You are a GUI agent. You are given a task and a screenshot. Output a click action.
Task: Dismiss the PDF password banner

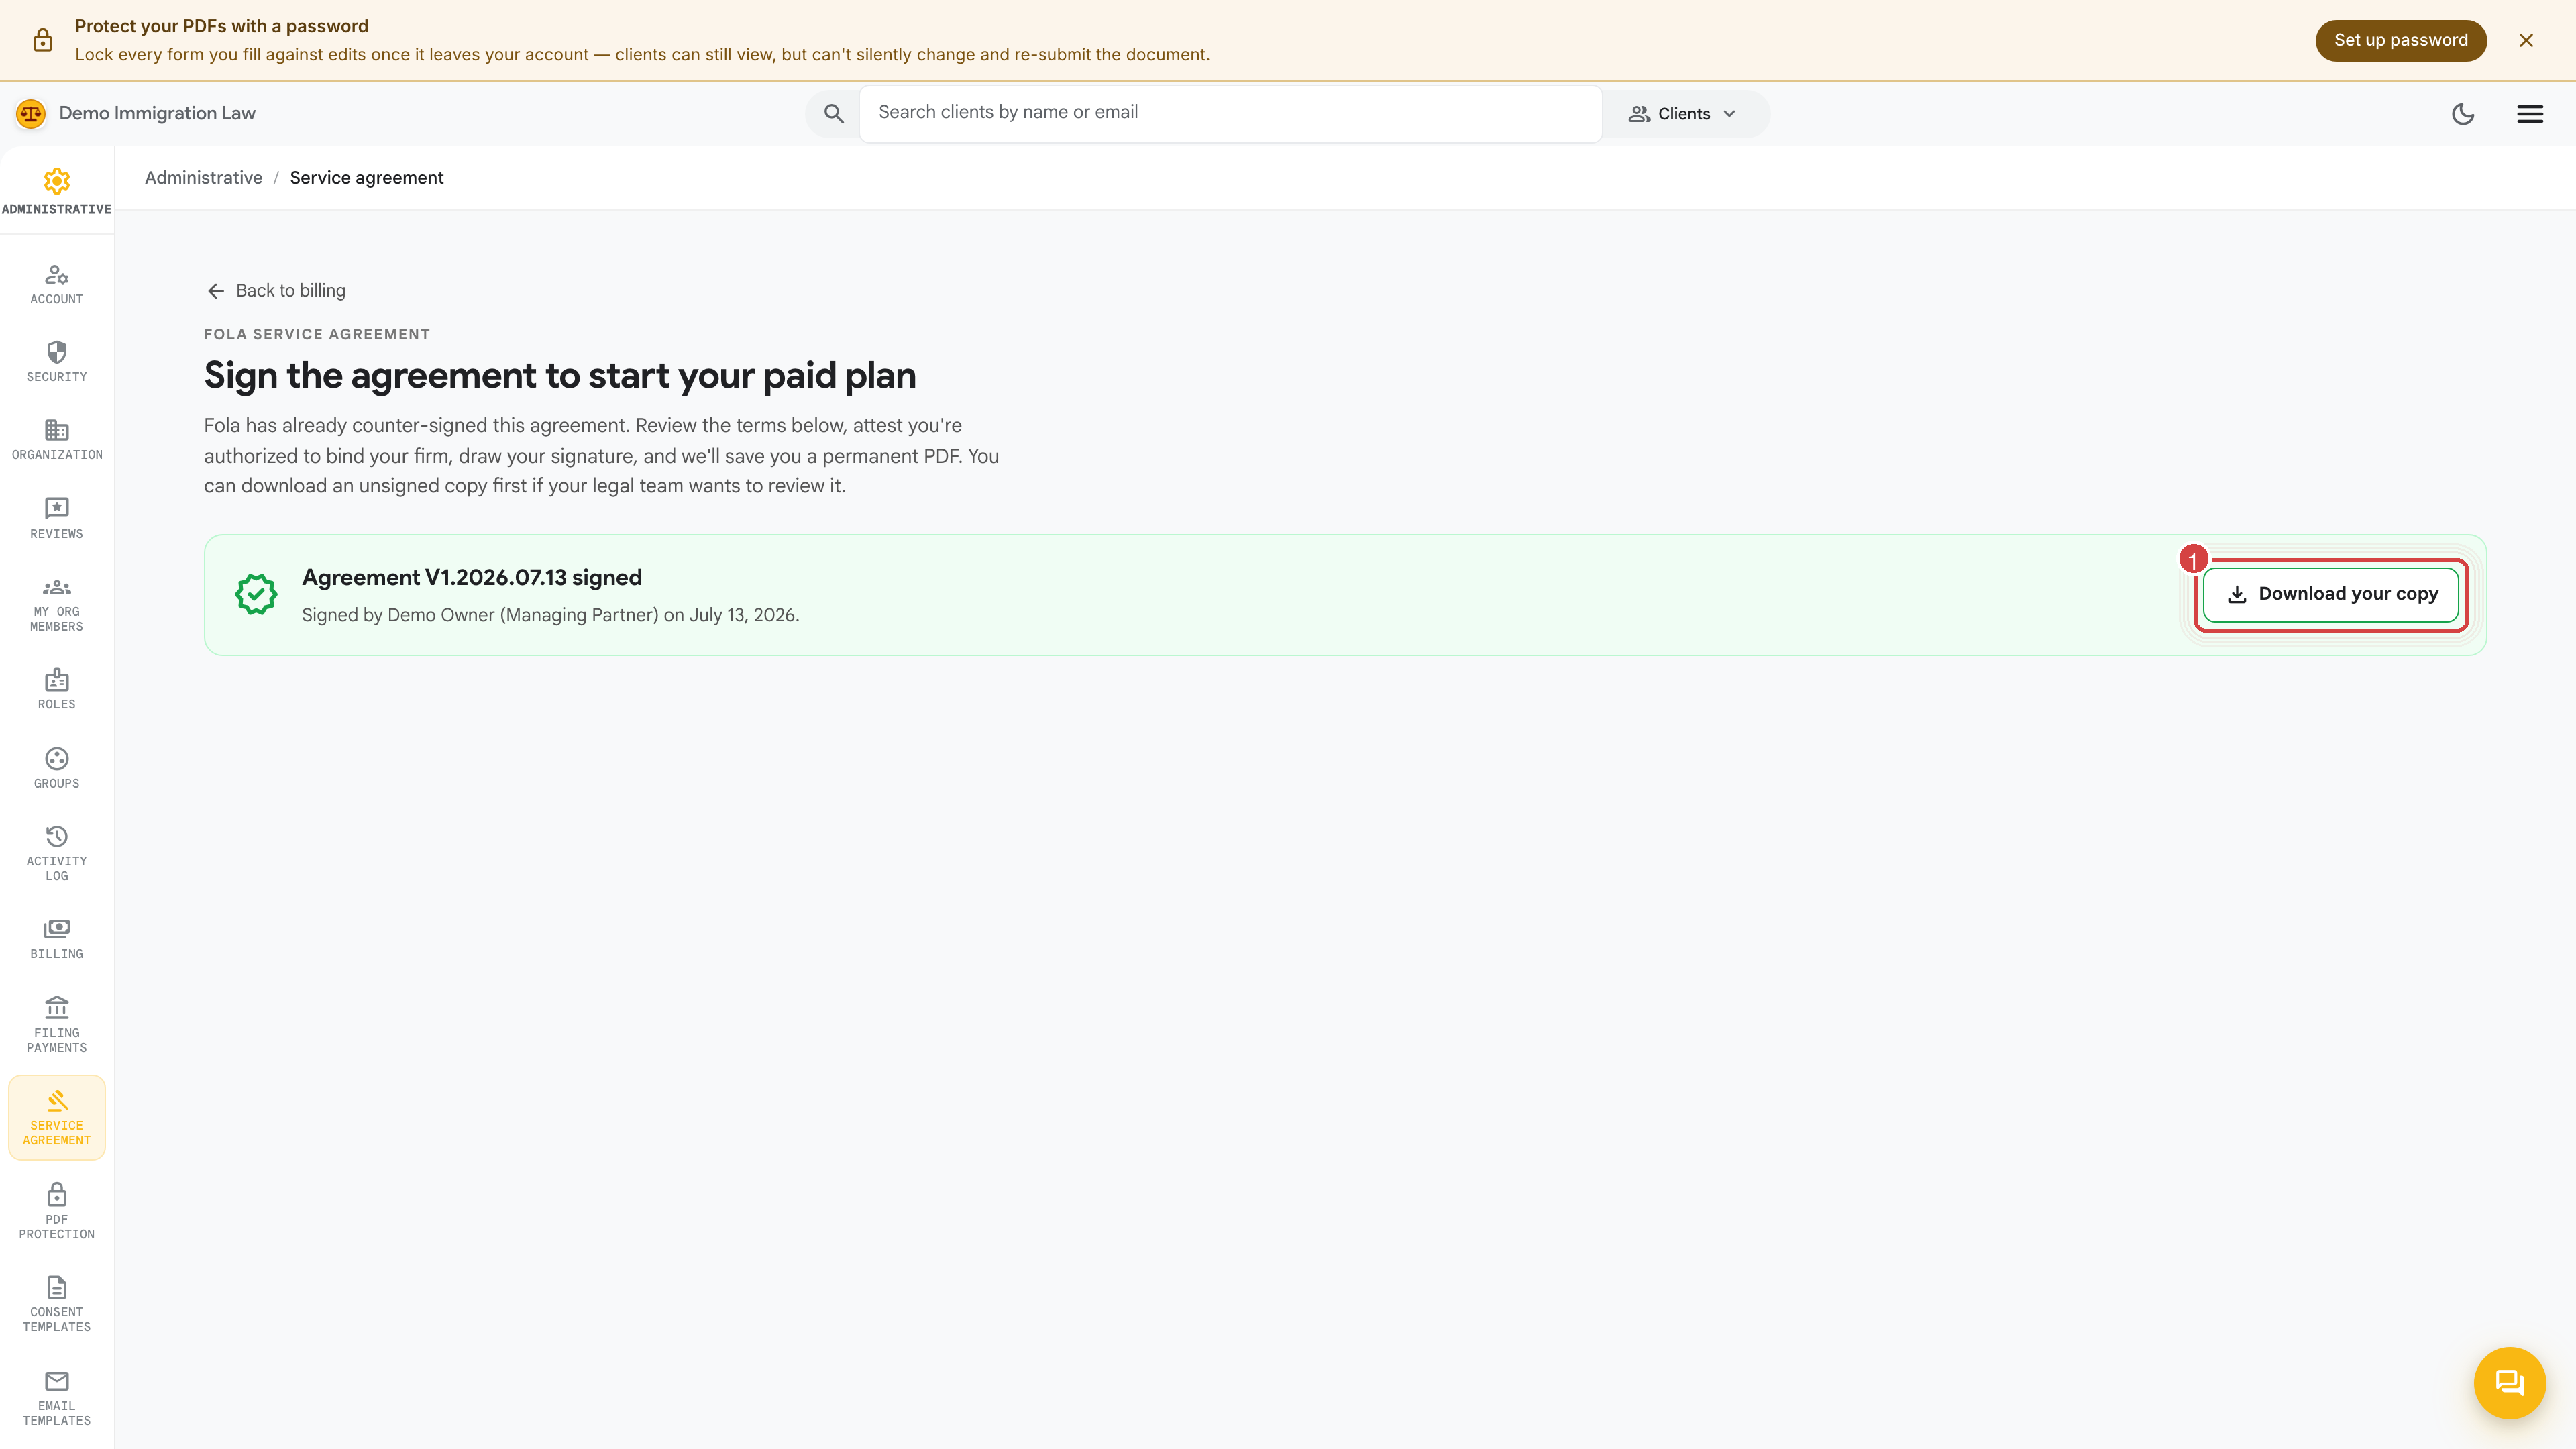(x=2526, y=40)
